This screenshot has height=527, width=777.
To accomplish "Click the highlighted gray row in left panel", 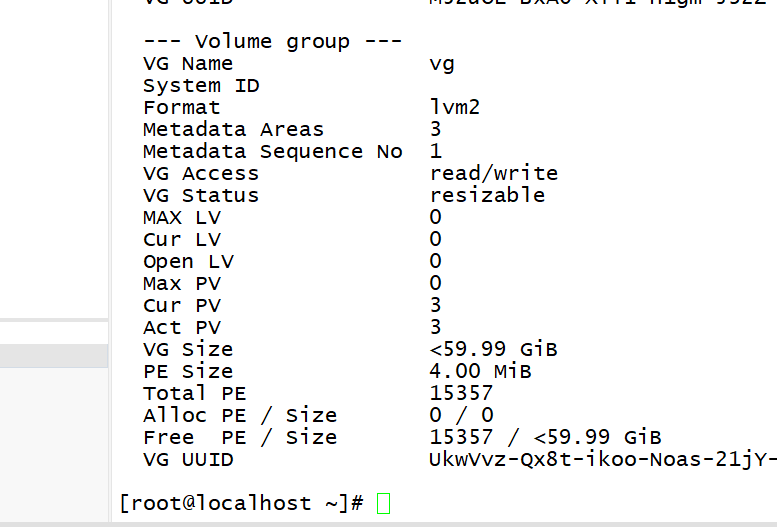I will (x=54, y=355).
